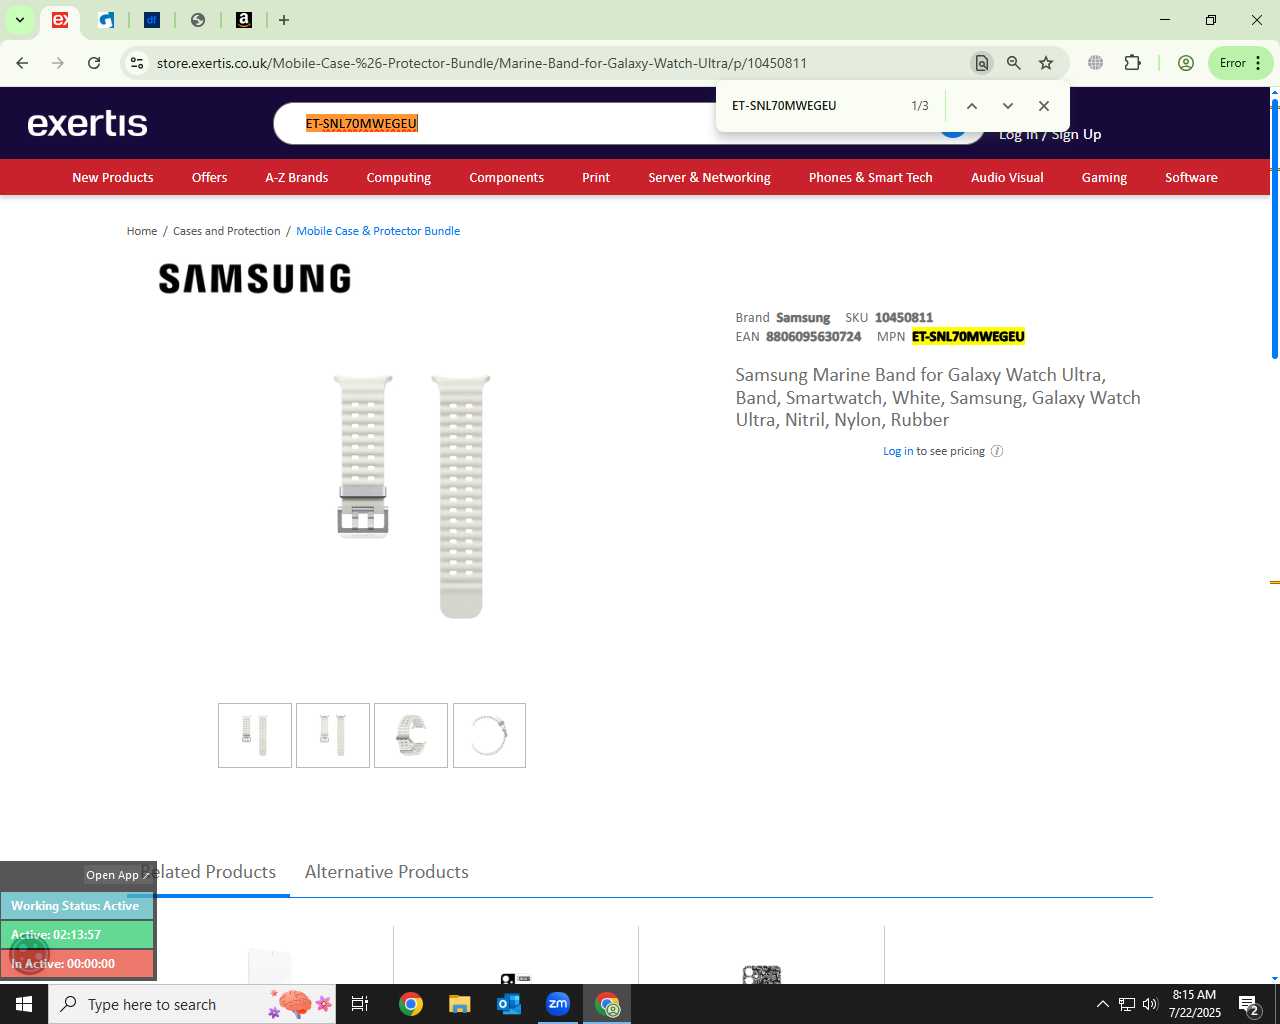Open the Offers menu
Image resolution: width=1280 pixels, height=1024 pixels.
[209, 177]
